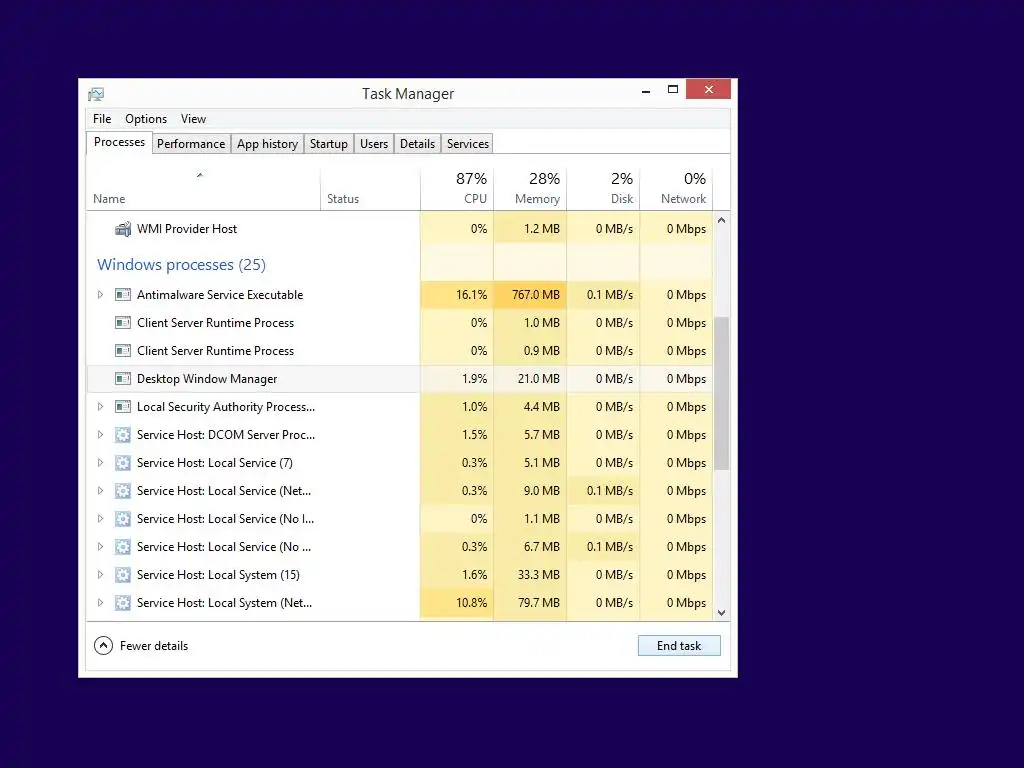Click the scrollbar up arrow
The width and height of the screenshot is (1024, 768).
(x=722, y=221)
